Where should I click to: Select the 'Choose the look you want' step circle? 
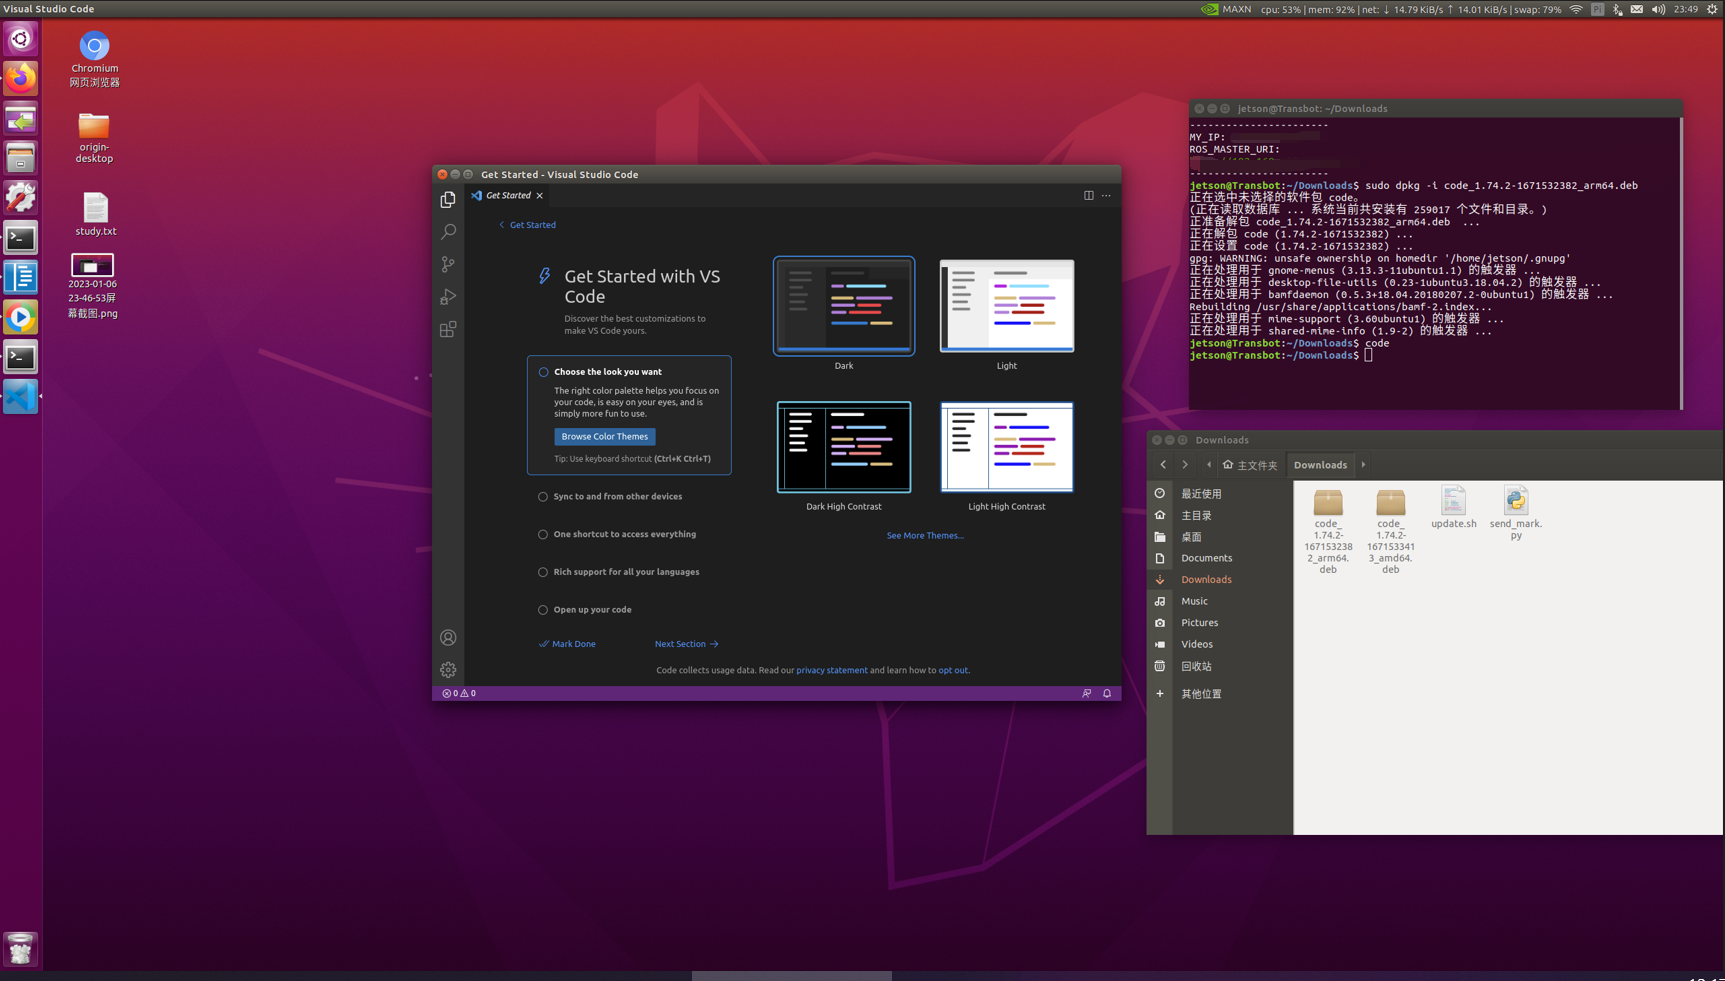(x=543, y=371)
